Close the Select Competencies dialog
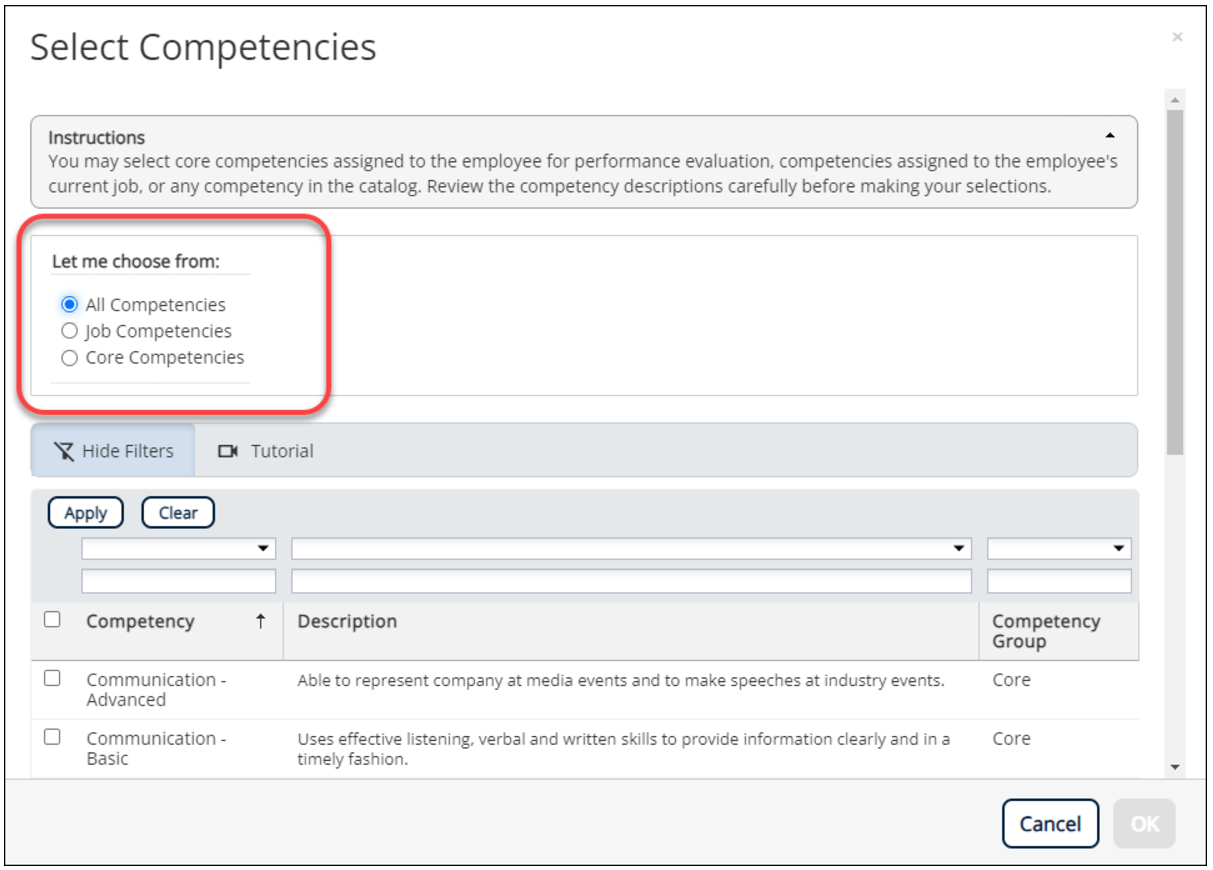The height and width of the screenshot is (870, 1213). (x=1177, y=37)
